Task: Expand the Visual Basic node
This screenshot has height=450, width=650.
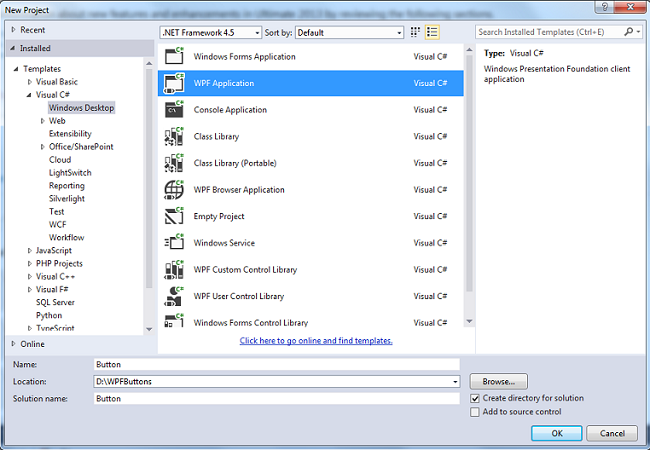Action: [29, 82]
